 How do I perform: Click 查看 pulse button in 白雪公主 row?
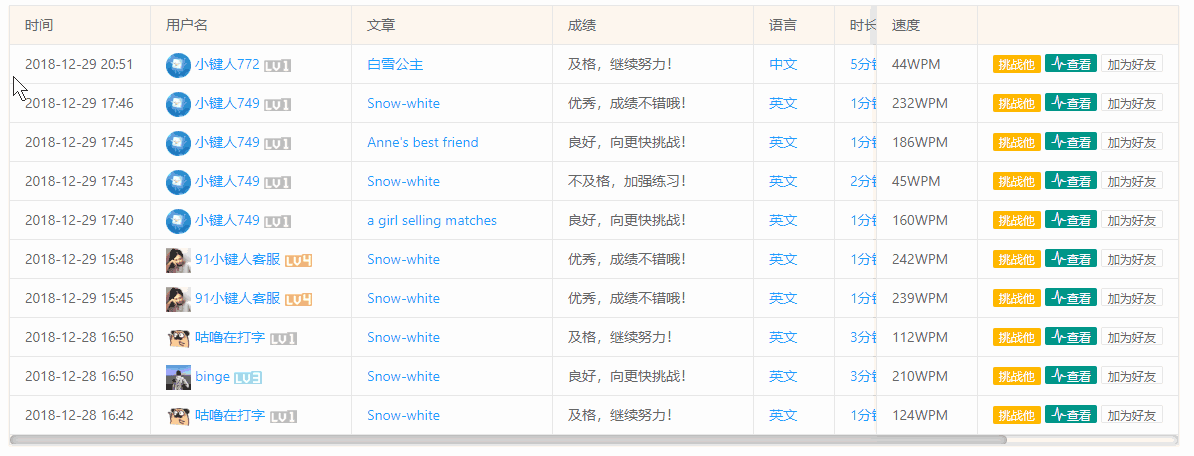(1071, 64)
